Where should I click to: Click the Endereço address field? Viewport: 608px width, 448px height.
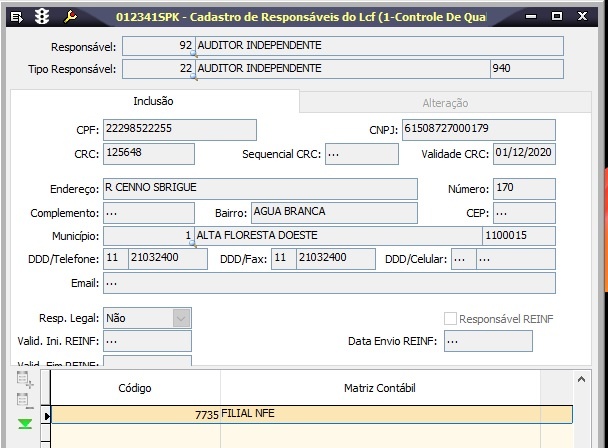[x=260, y=189]
